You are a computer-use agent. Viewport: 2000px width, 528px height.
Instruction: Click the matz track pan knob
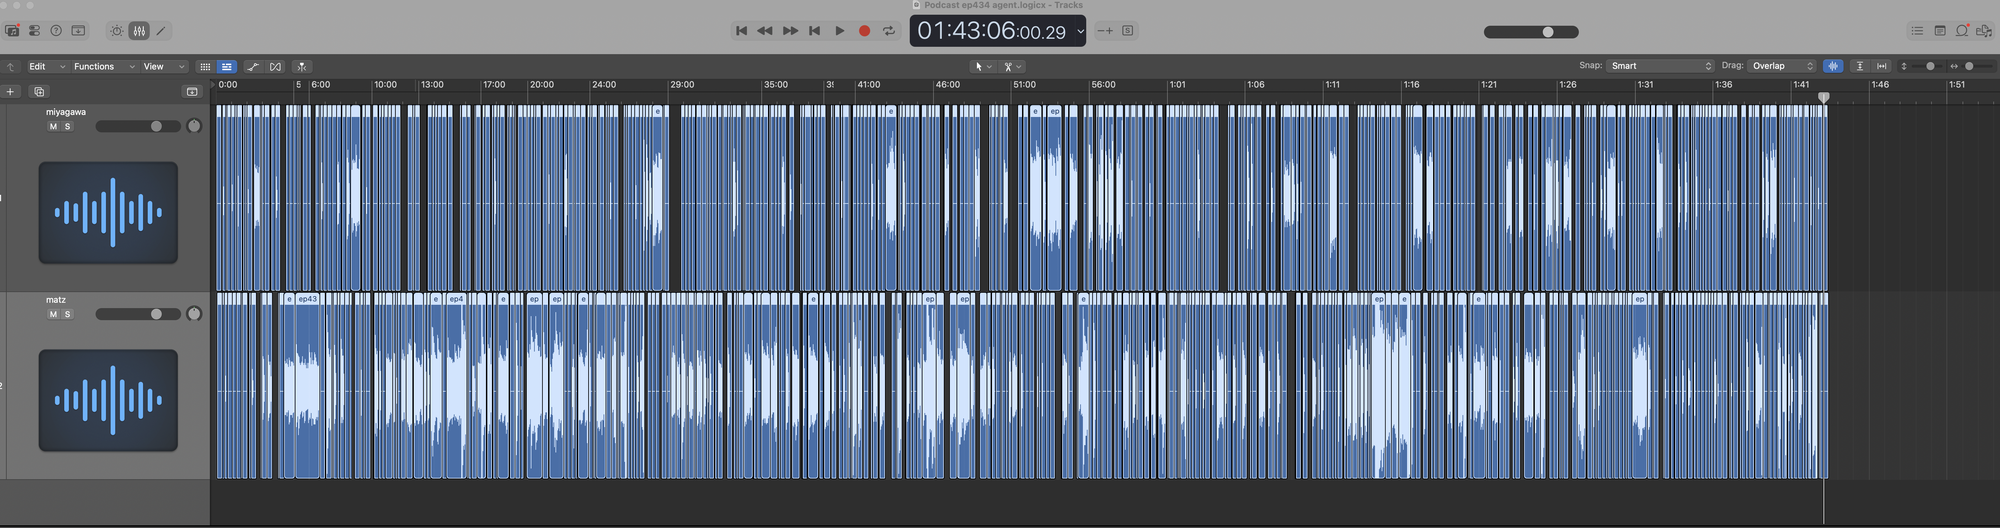click(194, 314)
